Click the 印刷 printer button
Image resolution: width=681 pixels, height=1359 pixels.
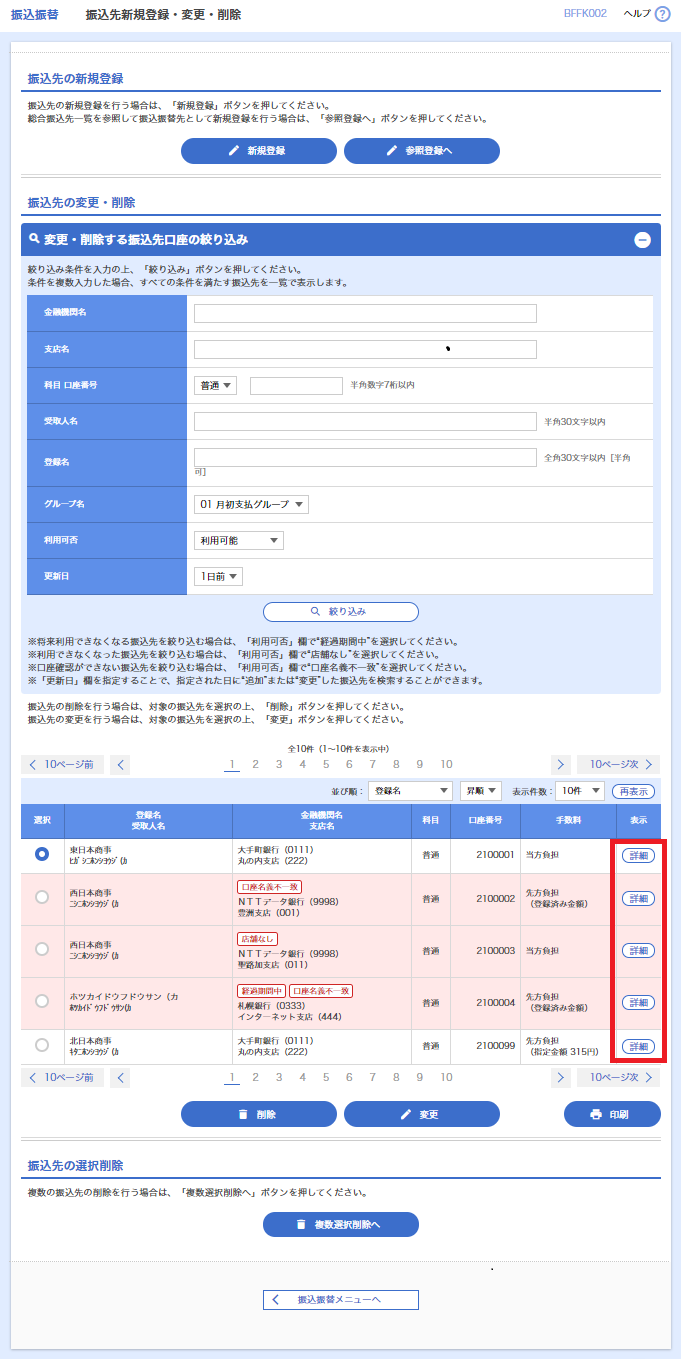point(612,1114)
